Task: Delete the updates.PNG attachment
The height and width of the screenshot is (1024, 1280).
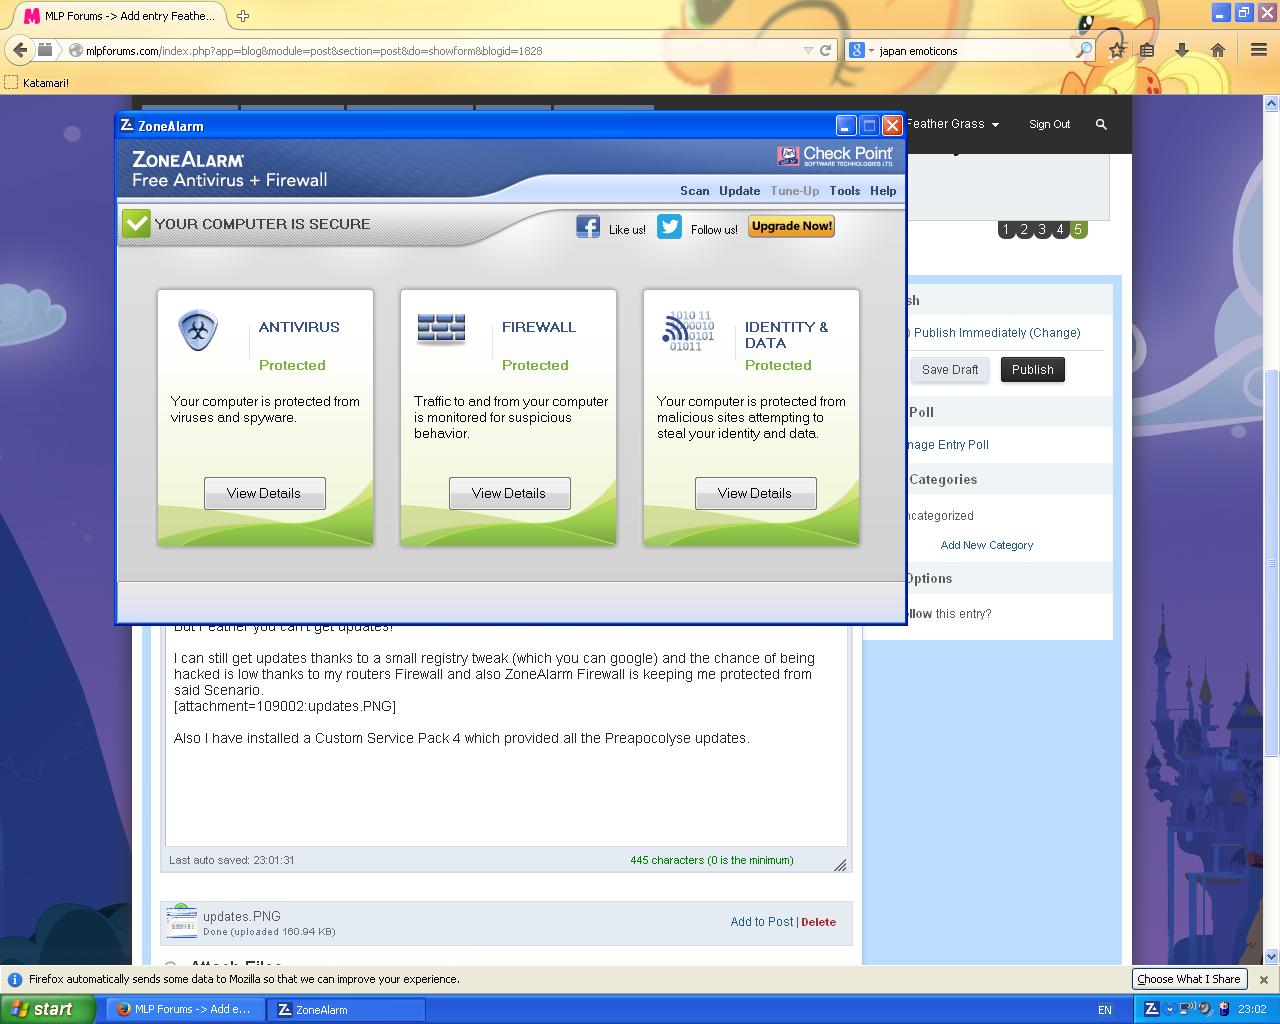Action: point(819,922)
